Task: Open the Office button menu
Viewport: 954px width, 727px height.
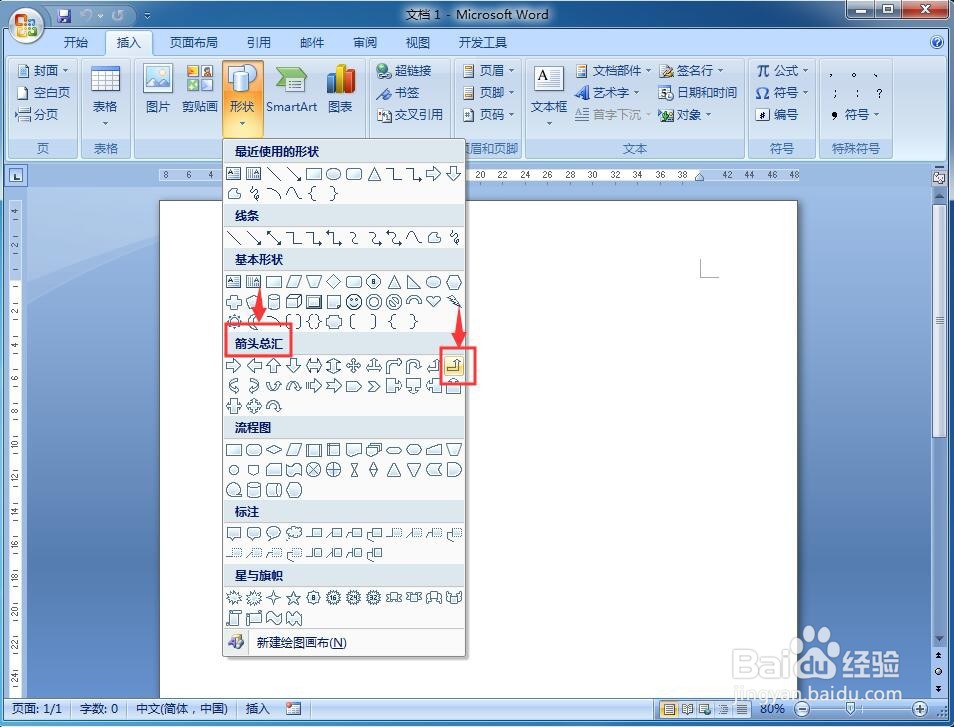Action: (x=26, y=25)
